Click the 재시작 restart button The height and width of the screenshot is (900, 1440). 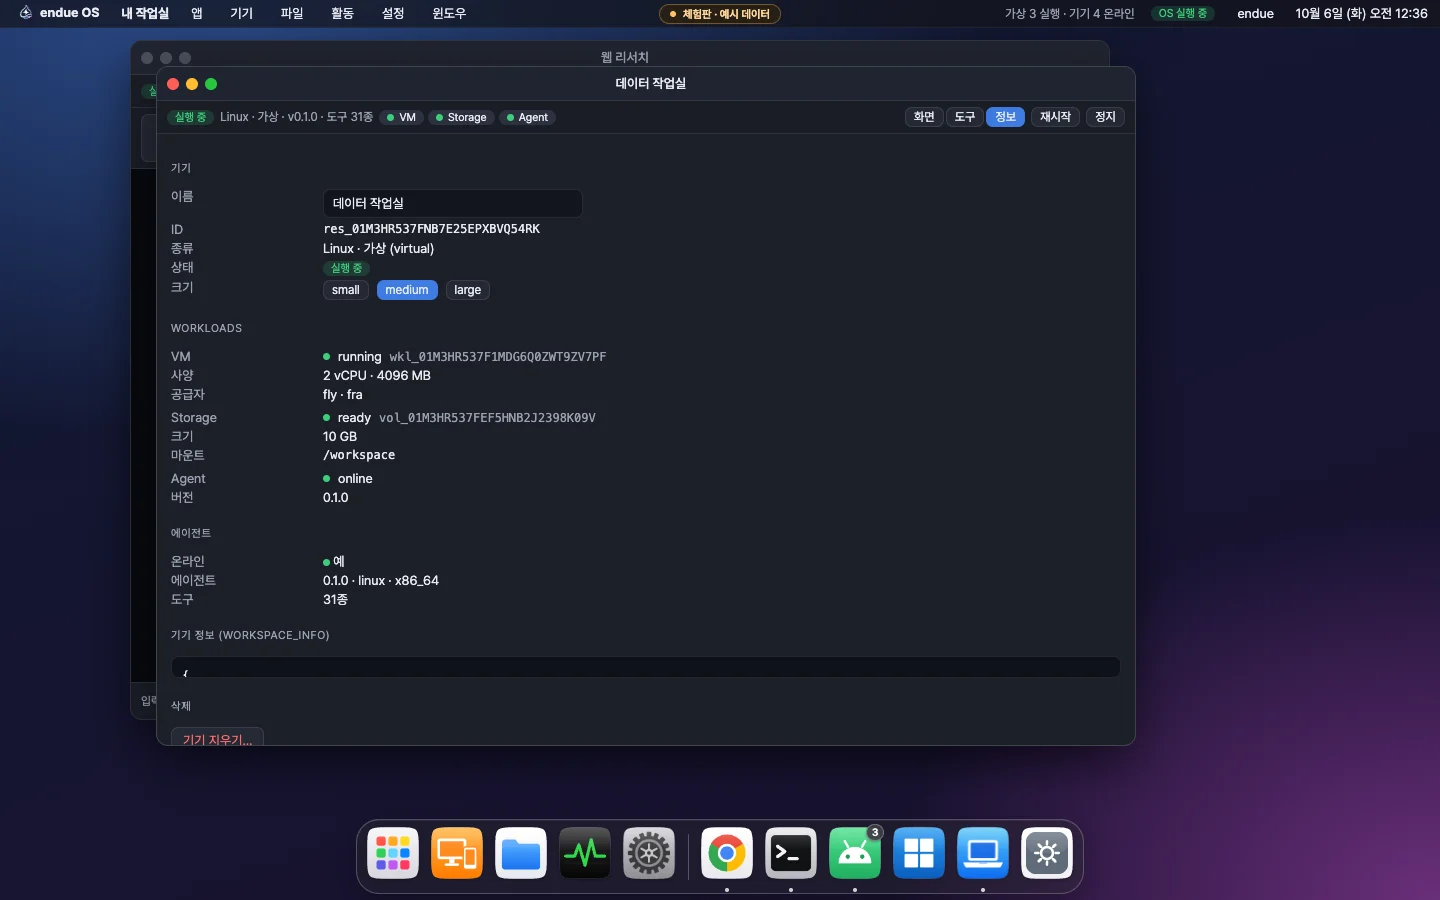point(1055,117)
